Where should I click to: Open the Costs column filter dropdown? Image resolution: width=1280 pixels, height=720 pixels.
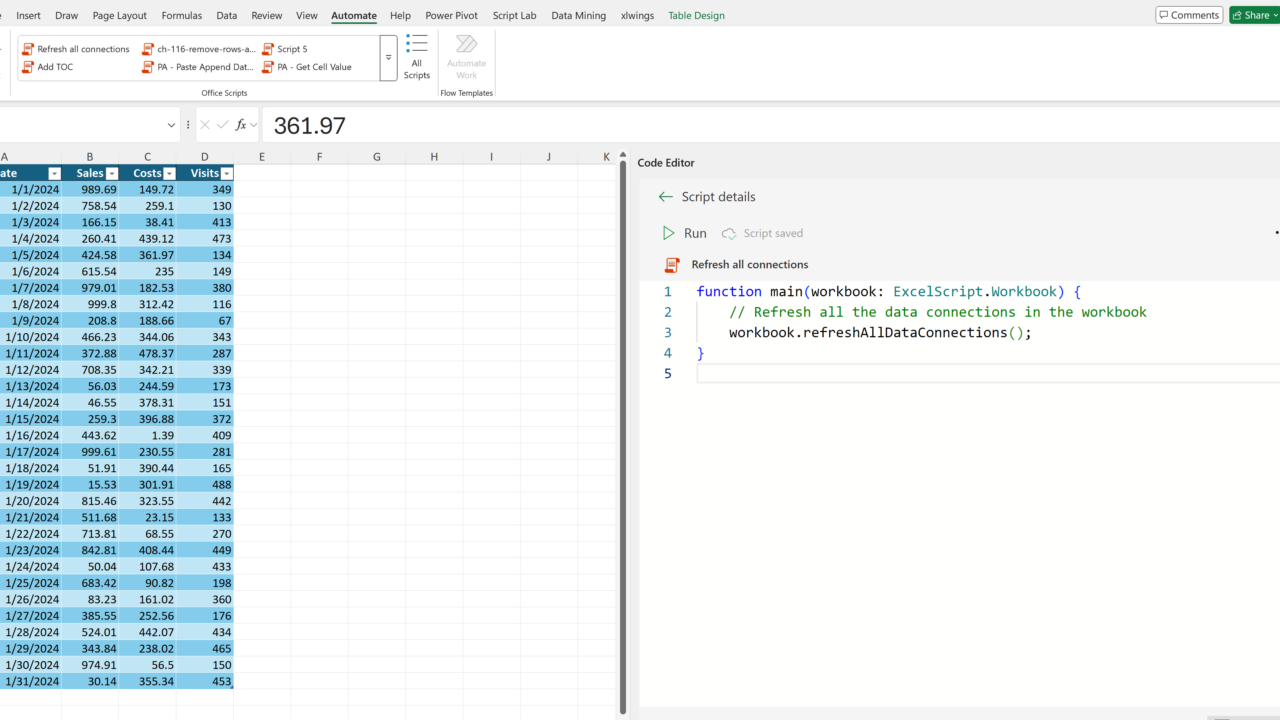pos(169,174)
